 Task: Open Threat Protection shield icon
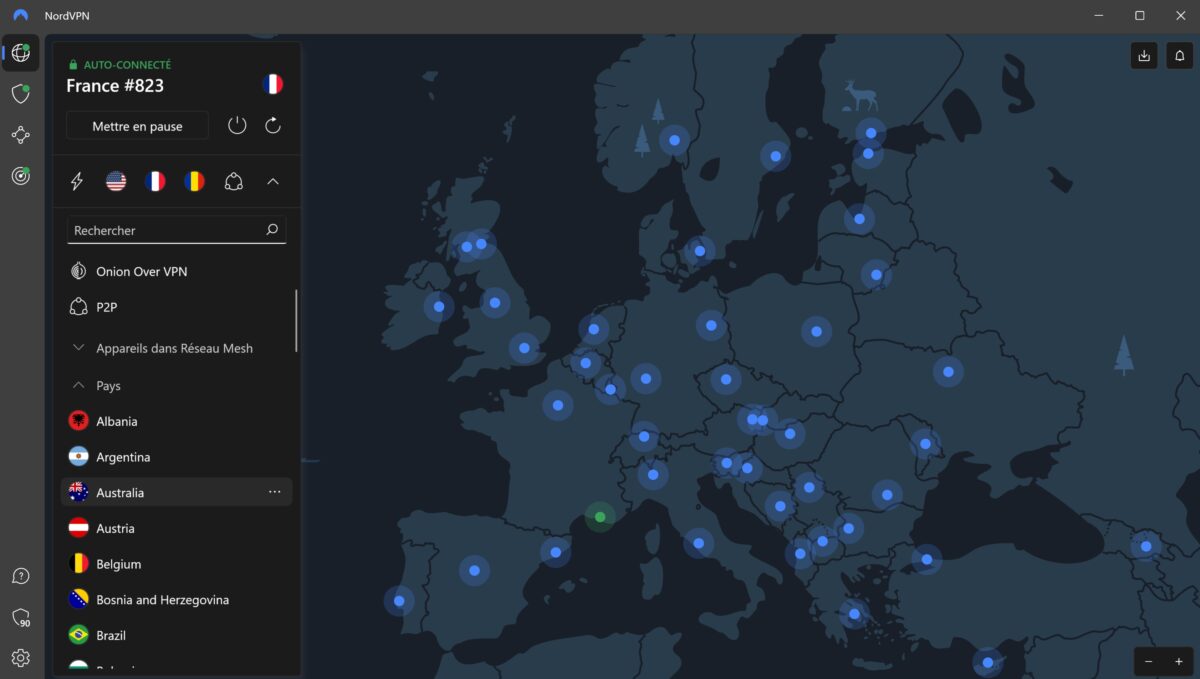coord(21,94)
